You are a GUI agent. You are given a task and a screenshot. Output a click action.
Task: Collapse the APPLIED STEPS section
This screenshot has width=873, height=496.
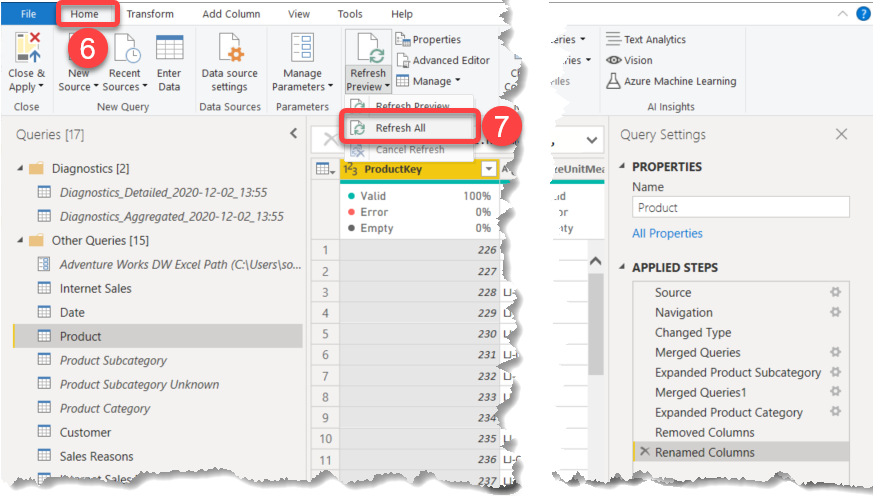click(622, 267)
